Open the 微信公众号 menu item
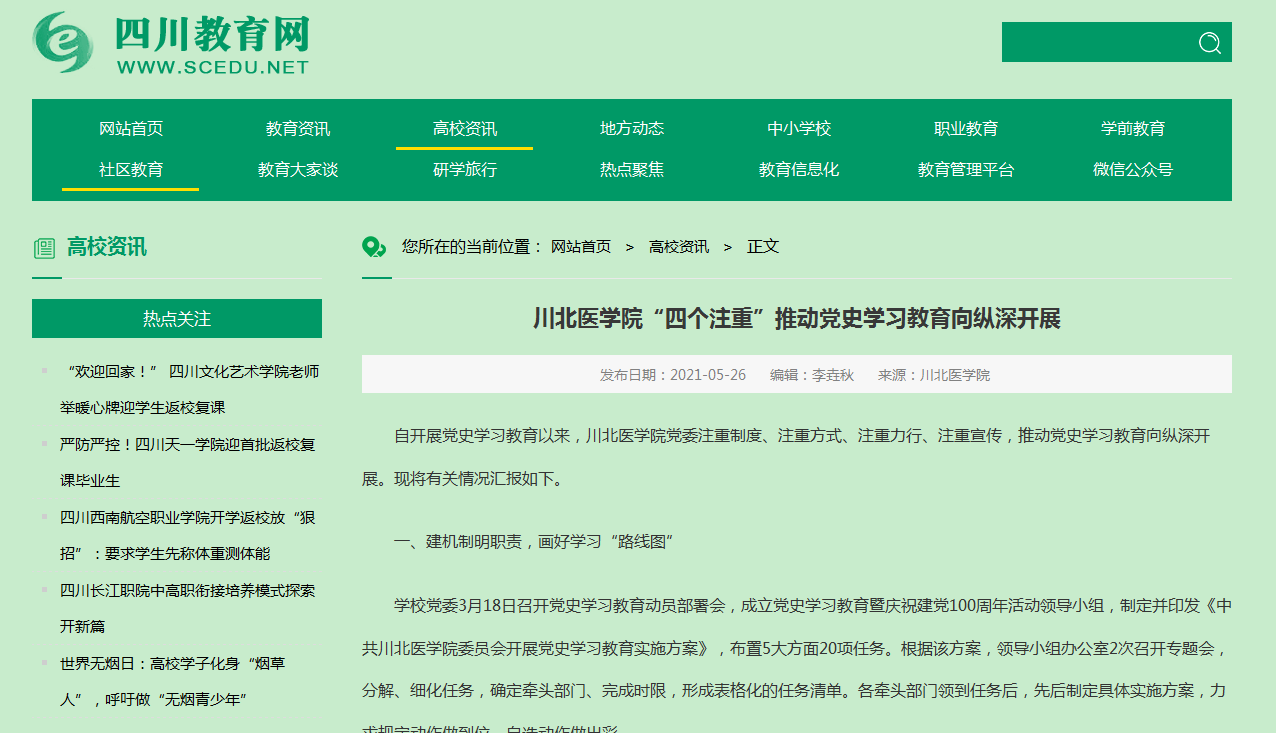Screen dimensions: 1276x733 1133,169
